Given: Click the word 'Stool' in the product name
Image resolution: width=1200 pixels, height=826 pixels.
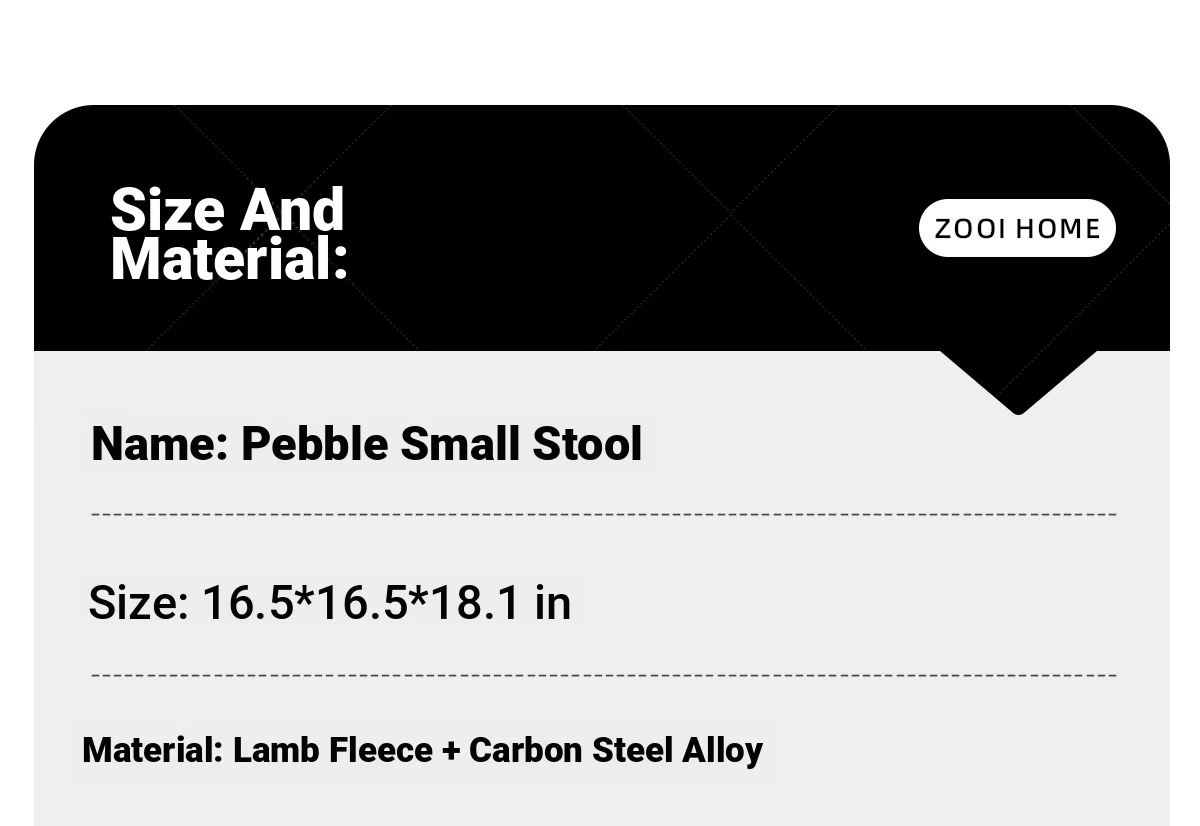Looking at the screenshot, I should click(587, 444).
